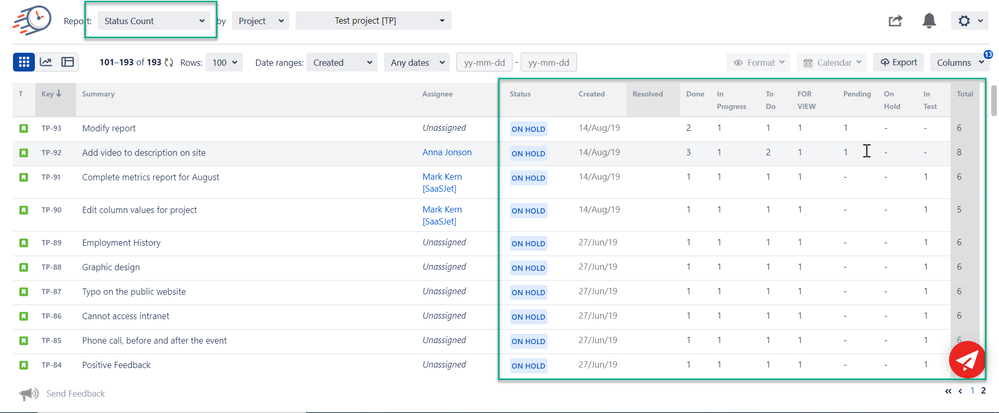Open issue key TP-93

click(52, 128)
